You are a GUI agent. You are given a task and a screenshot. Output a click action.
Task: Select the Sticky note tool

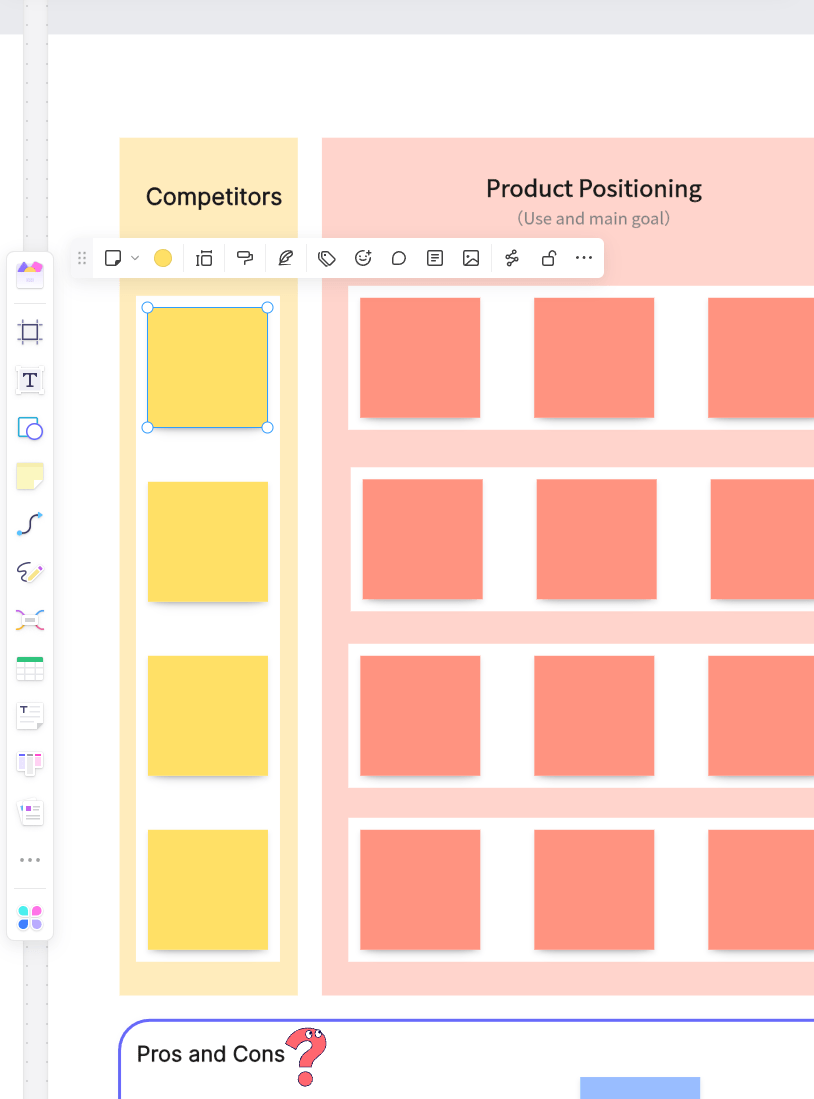coord(29,476)
